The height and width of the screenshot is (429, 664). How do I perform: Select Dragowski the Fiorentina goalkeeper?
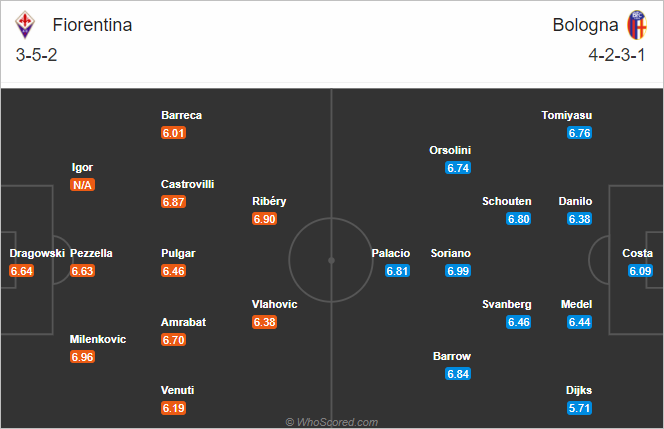coord(37,253)
